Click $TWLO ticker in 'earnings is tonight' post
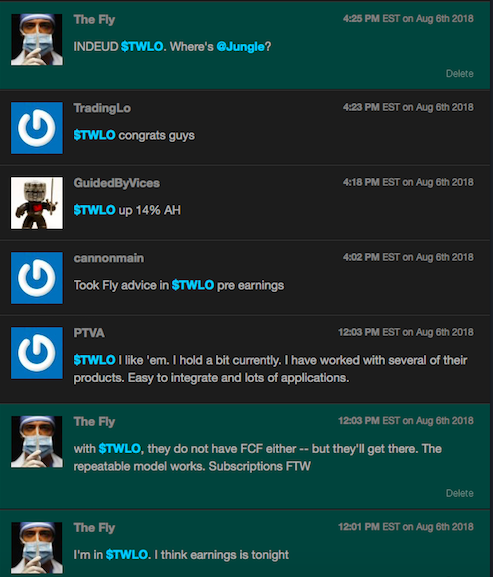493x577 pixels. point(127,555)
